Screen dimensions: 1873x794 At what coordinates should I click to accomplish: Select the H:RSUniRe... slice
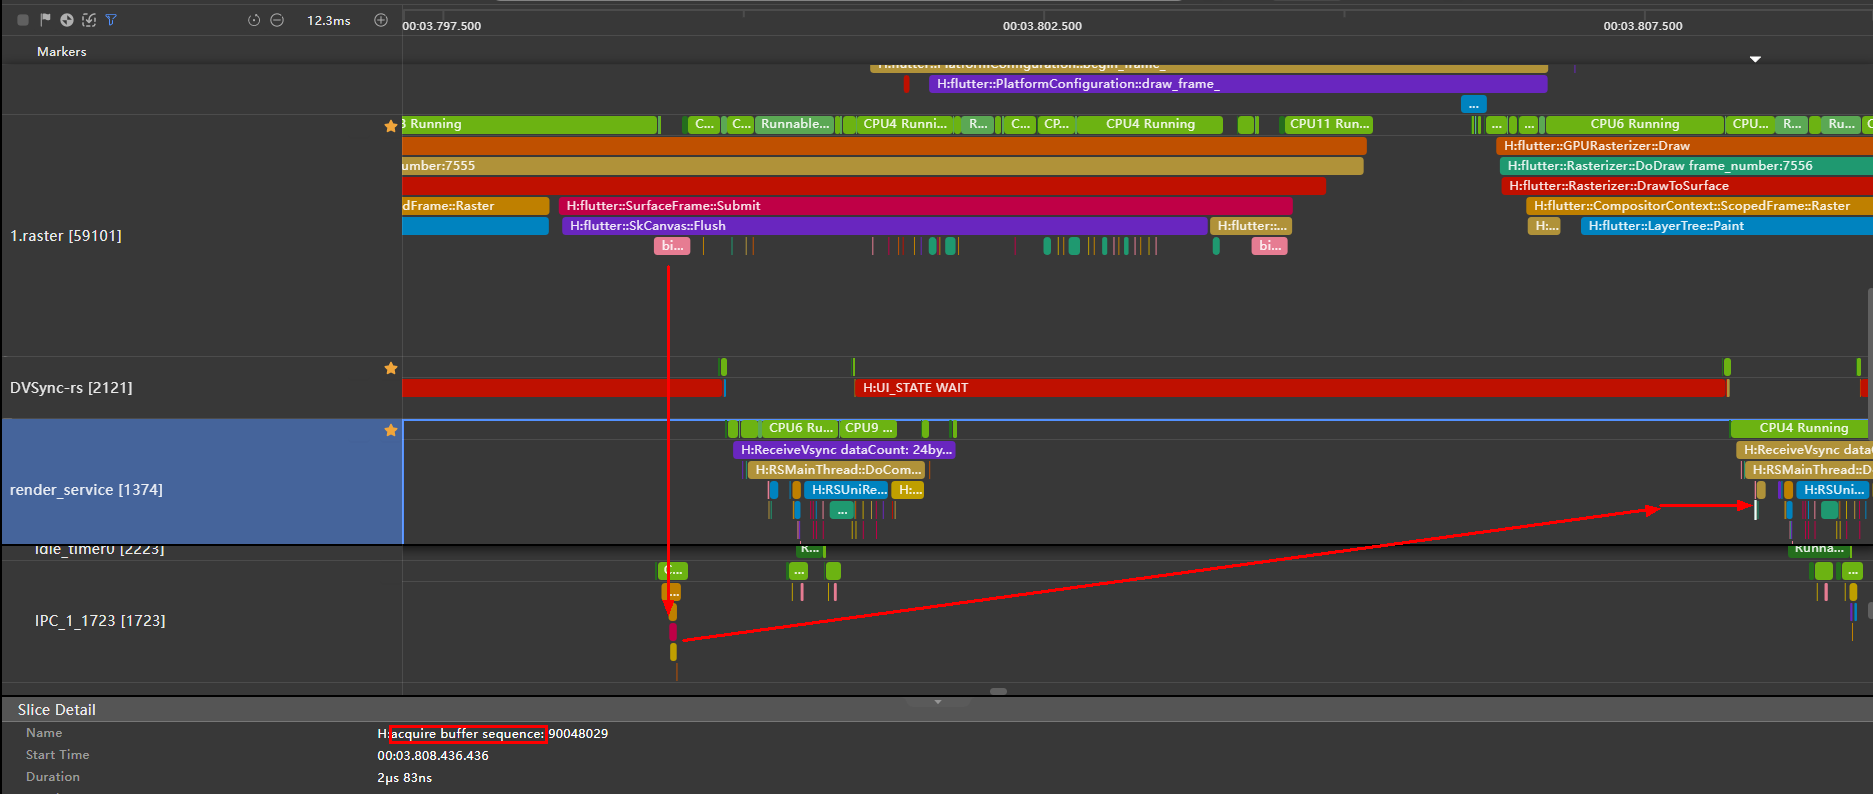(x=846, y=490)
